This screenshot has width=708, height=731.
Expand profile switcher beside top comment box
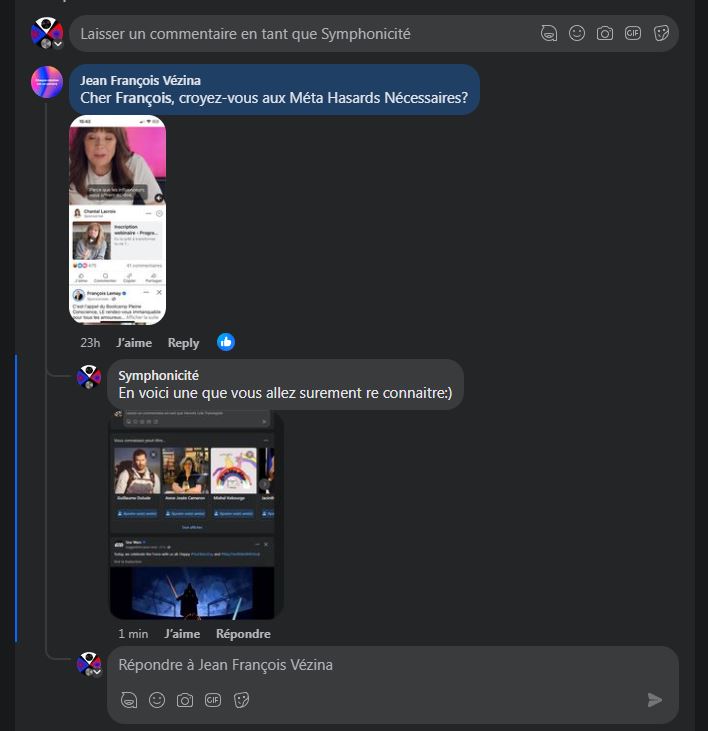click(x=58, y=44)
